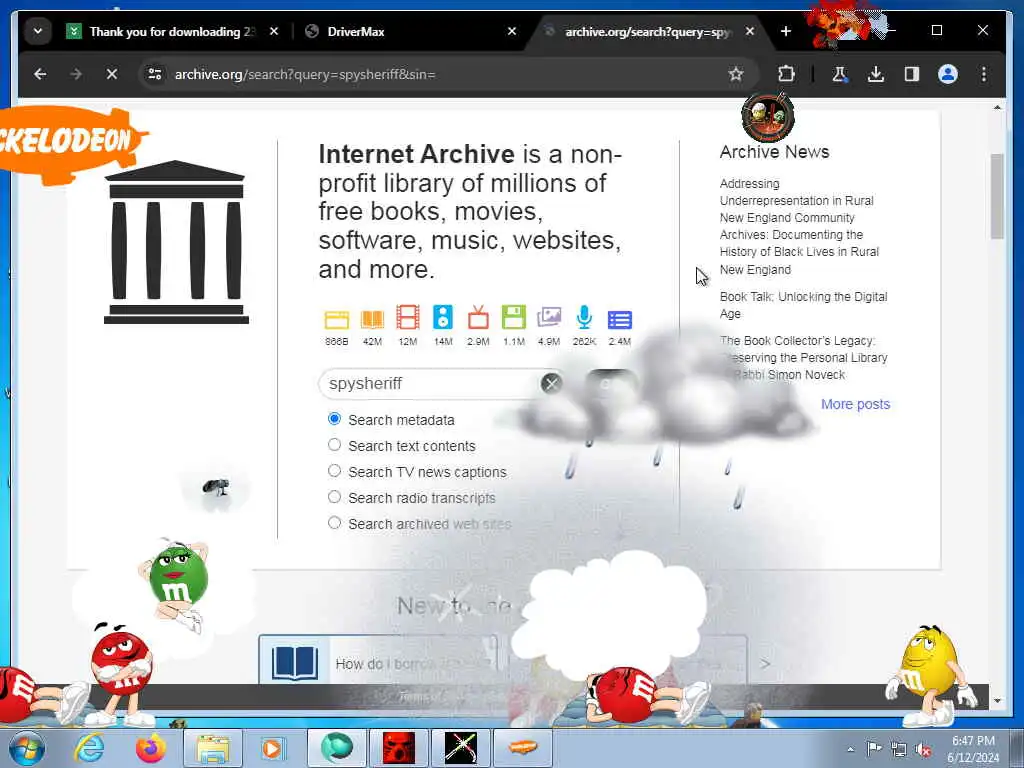This screenshot has width=1024, height=768.
Task: Open the More posts link
Action: click(856, 404)
